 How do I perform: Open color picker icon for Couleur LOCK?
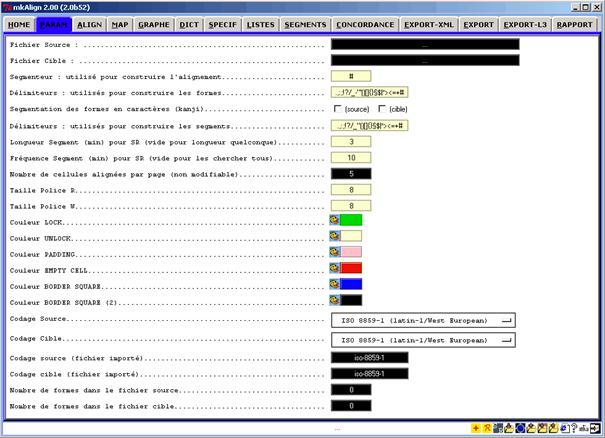[x=335, y=220]
